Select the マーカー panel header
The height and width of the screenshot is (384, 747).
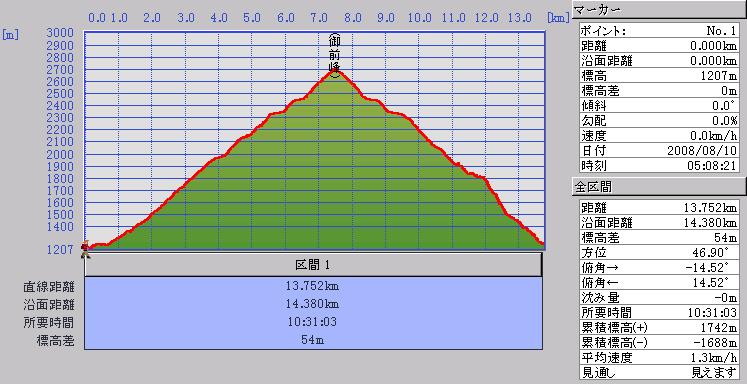point(659,10)
